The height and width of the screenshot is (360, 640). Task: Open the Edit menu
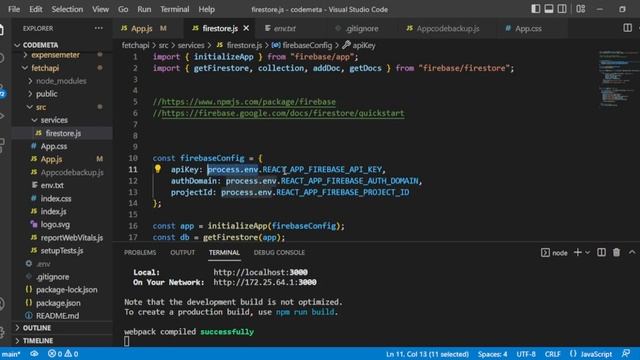36,9
